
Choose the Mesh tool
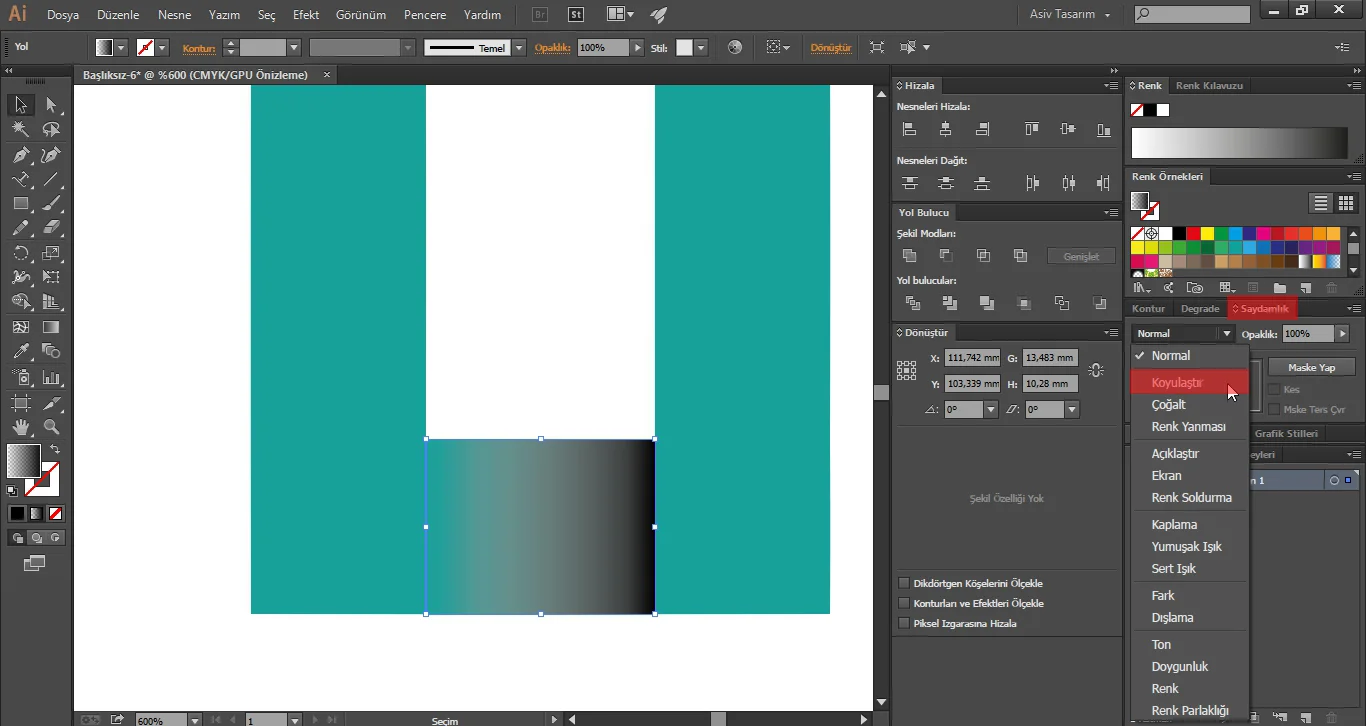tap(20, 327)
